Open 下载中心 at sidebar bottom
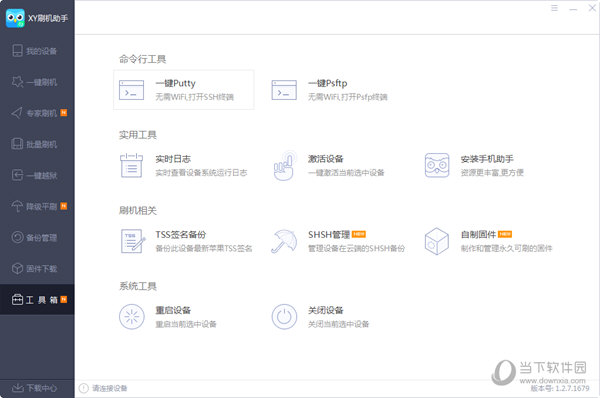The width and height of the screenshot is (600, 398). point(37,388)
